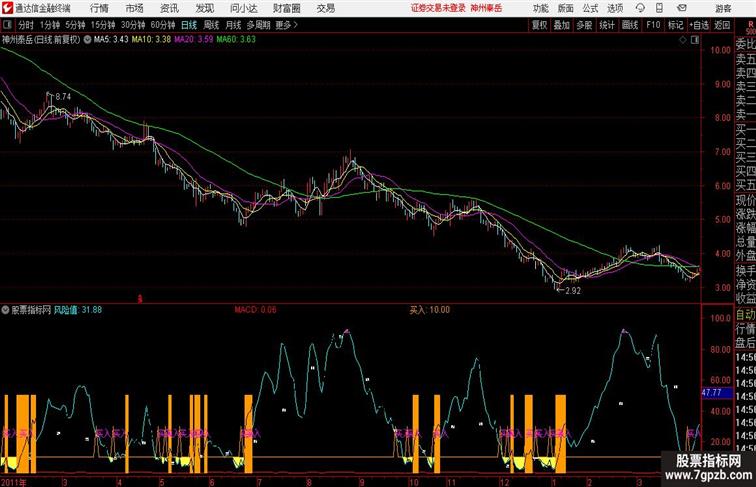Open the 问小达 menu
The image size is (756, 487).
click(x=243, y=8)
